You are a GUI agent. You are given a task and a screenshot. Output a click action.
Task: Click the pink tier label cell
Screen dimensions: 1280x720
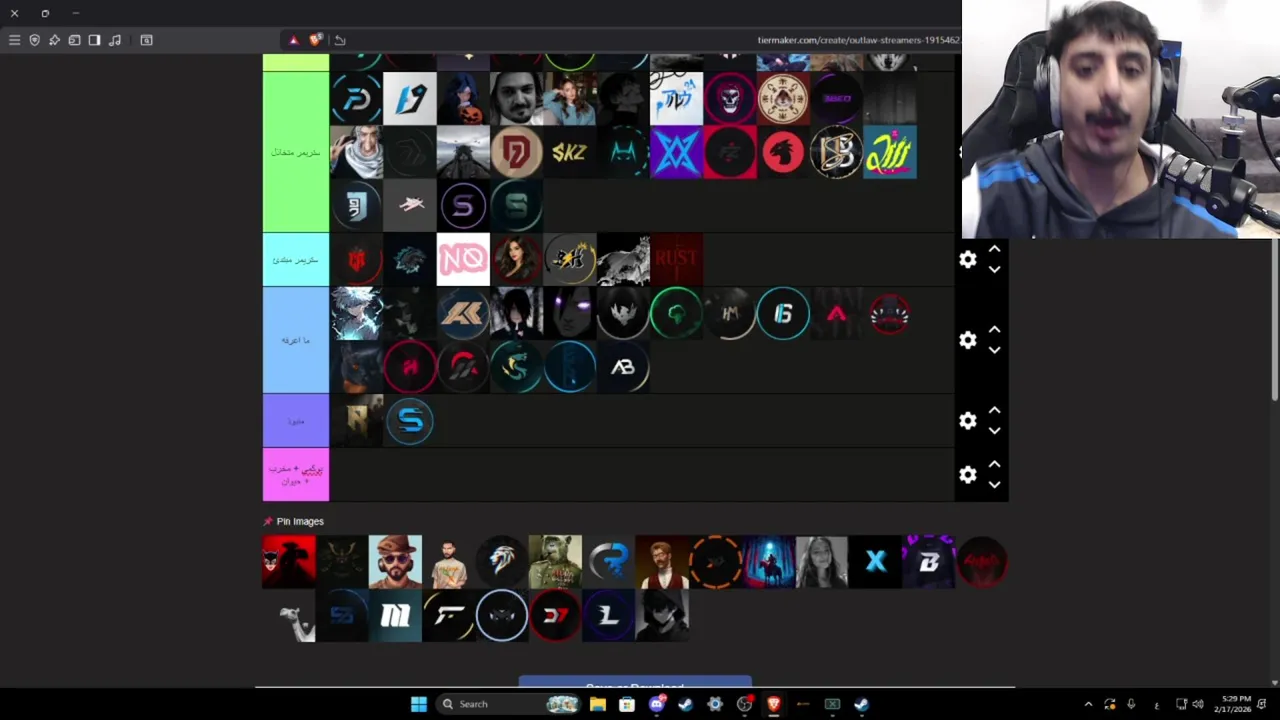[296, 474]
